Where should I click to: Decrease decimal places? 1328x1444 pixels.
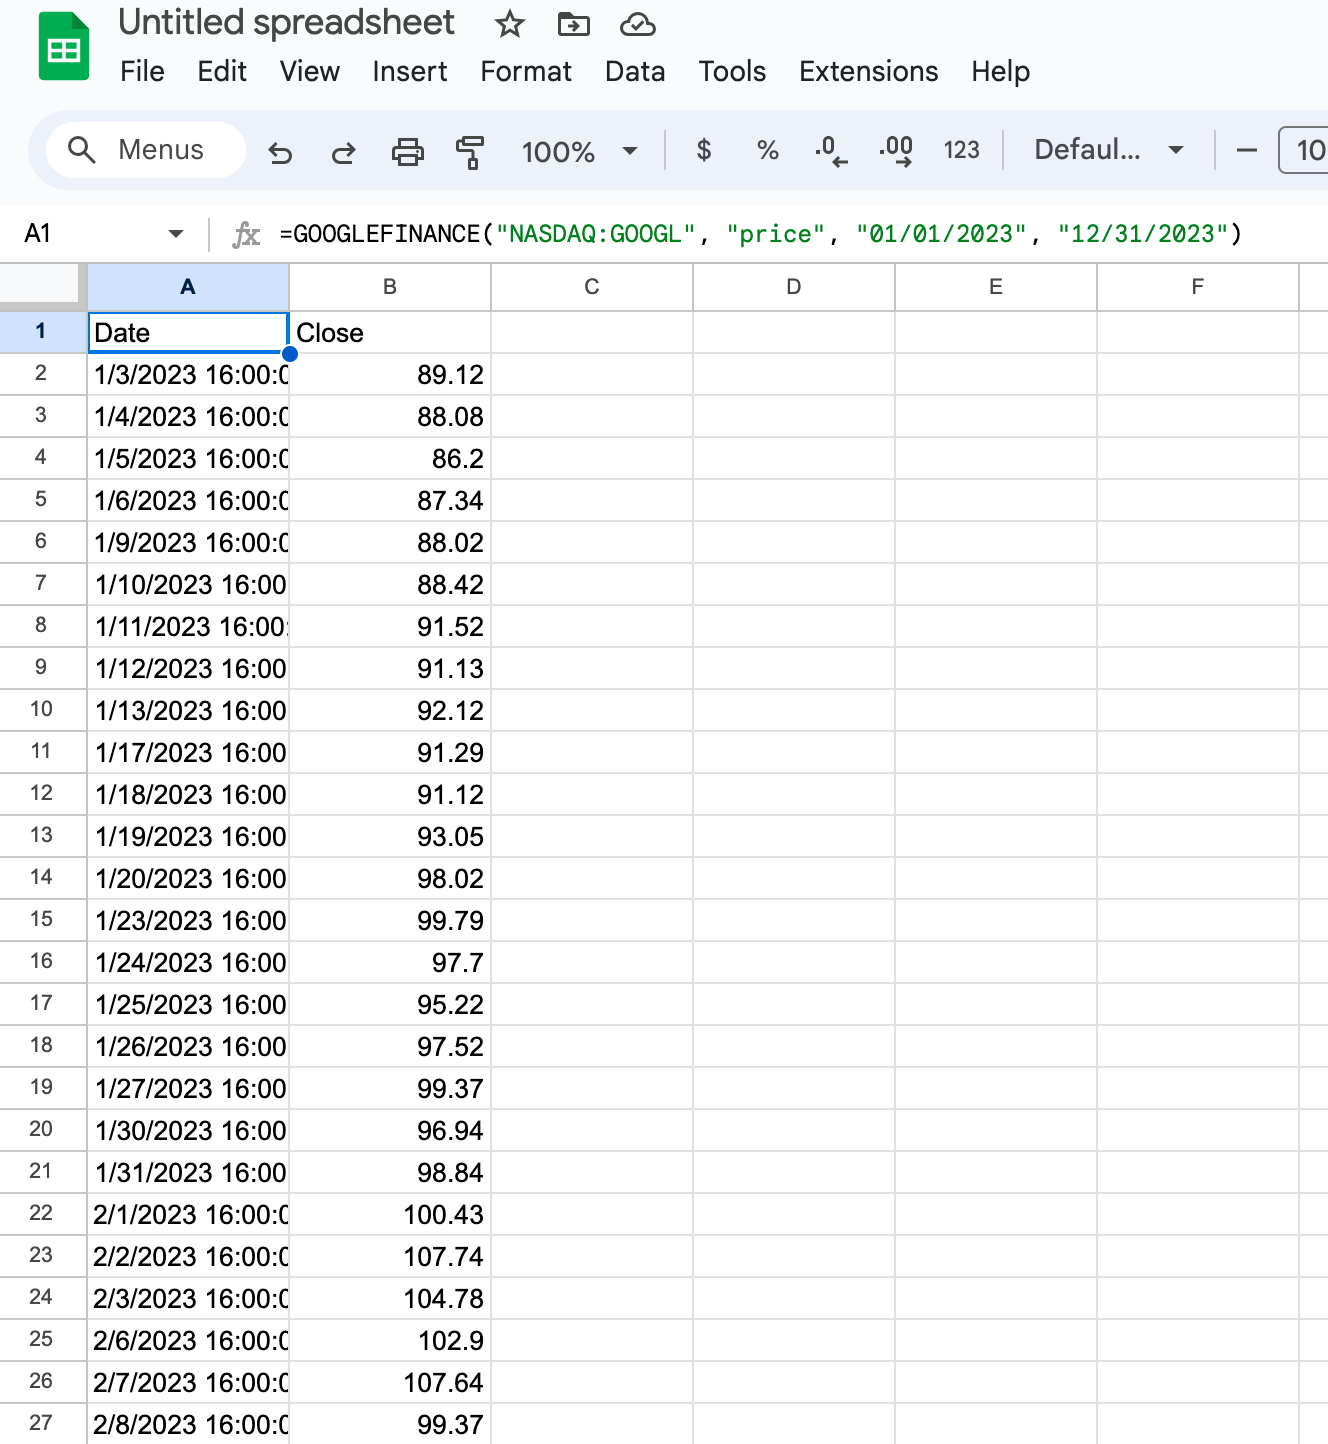click(x=831, y=151)
